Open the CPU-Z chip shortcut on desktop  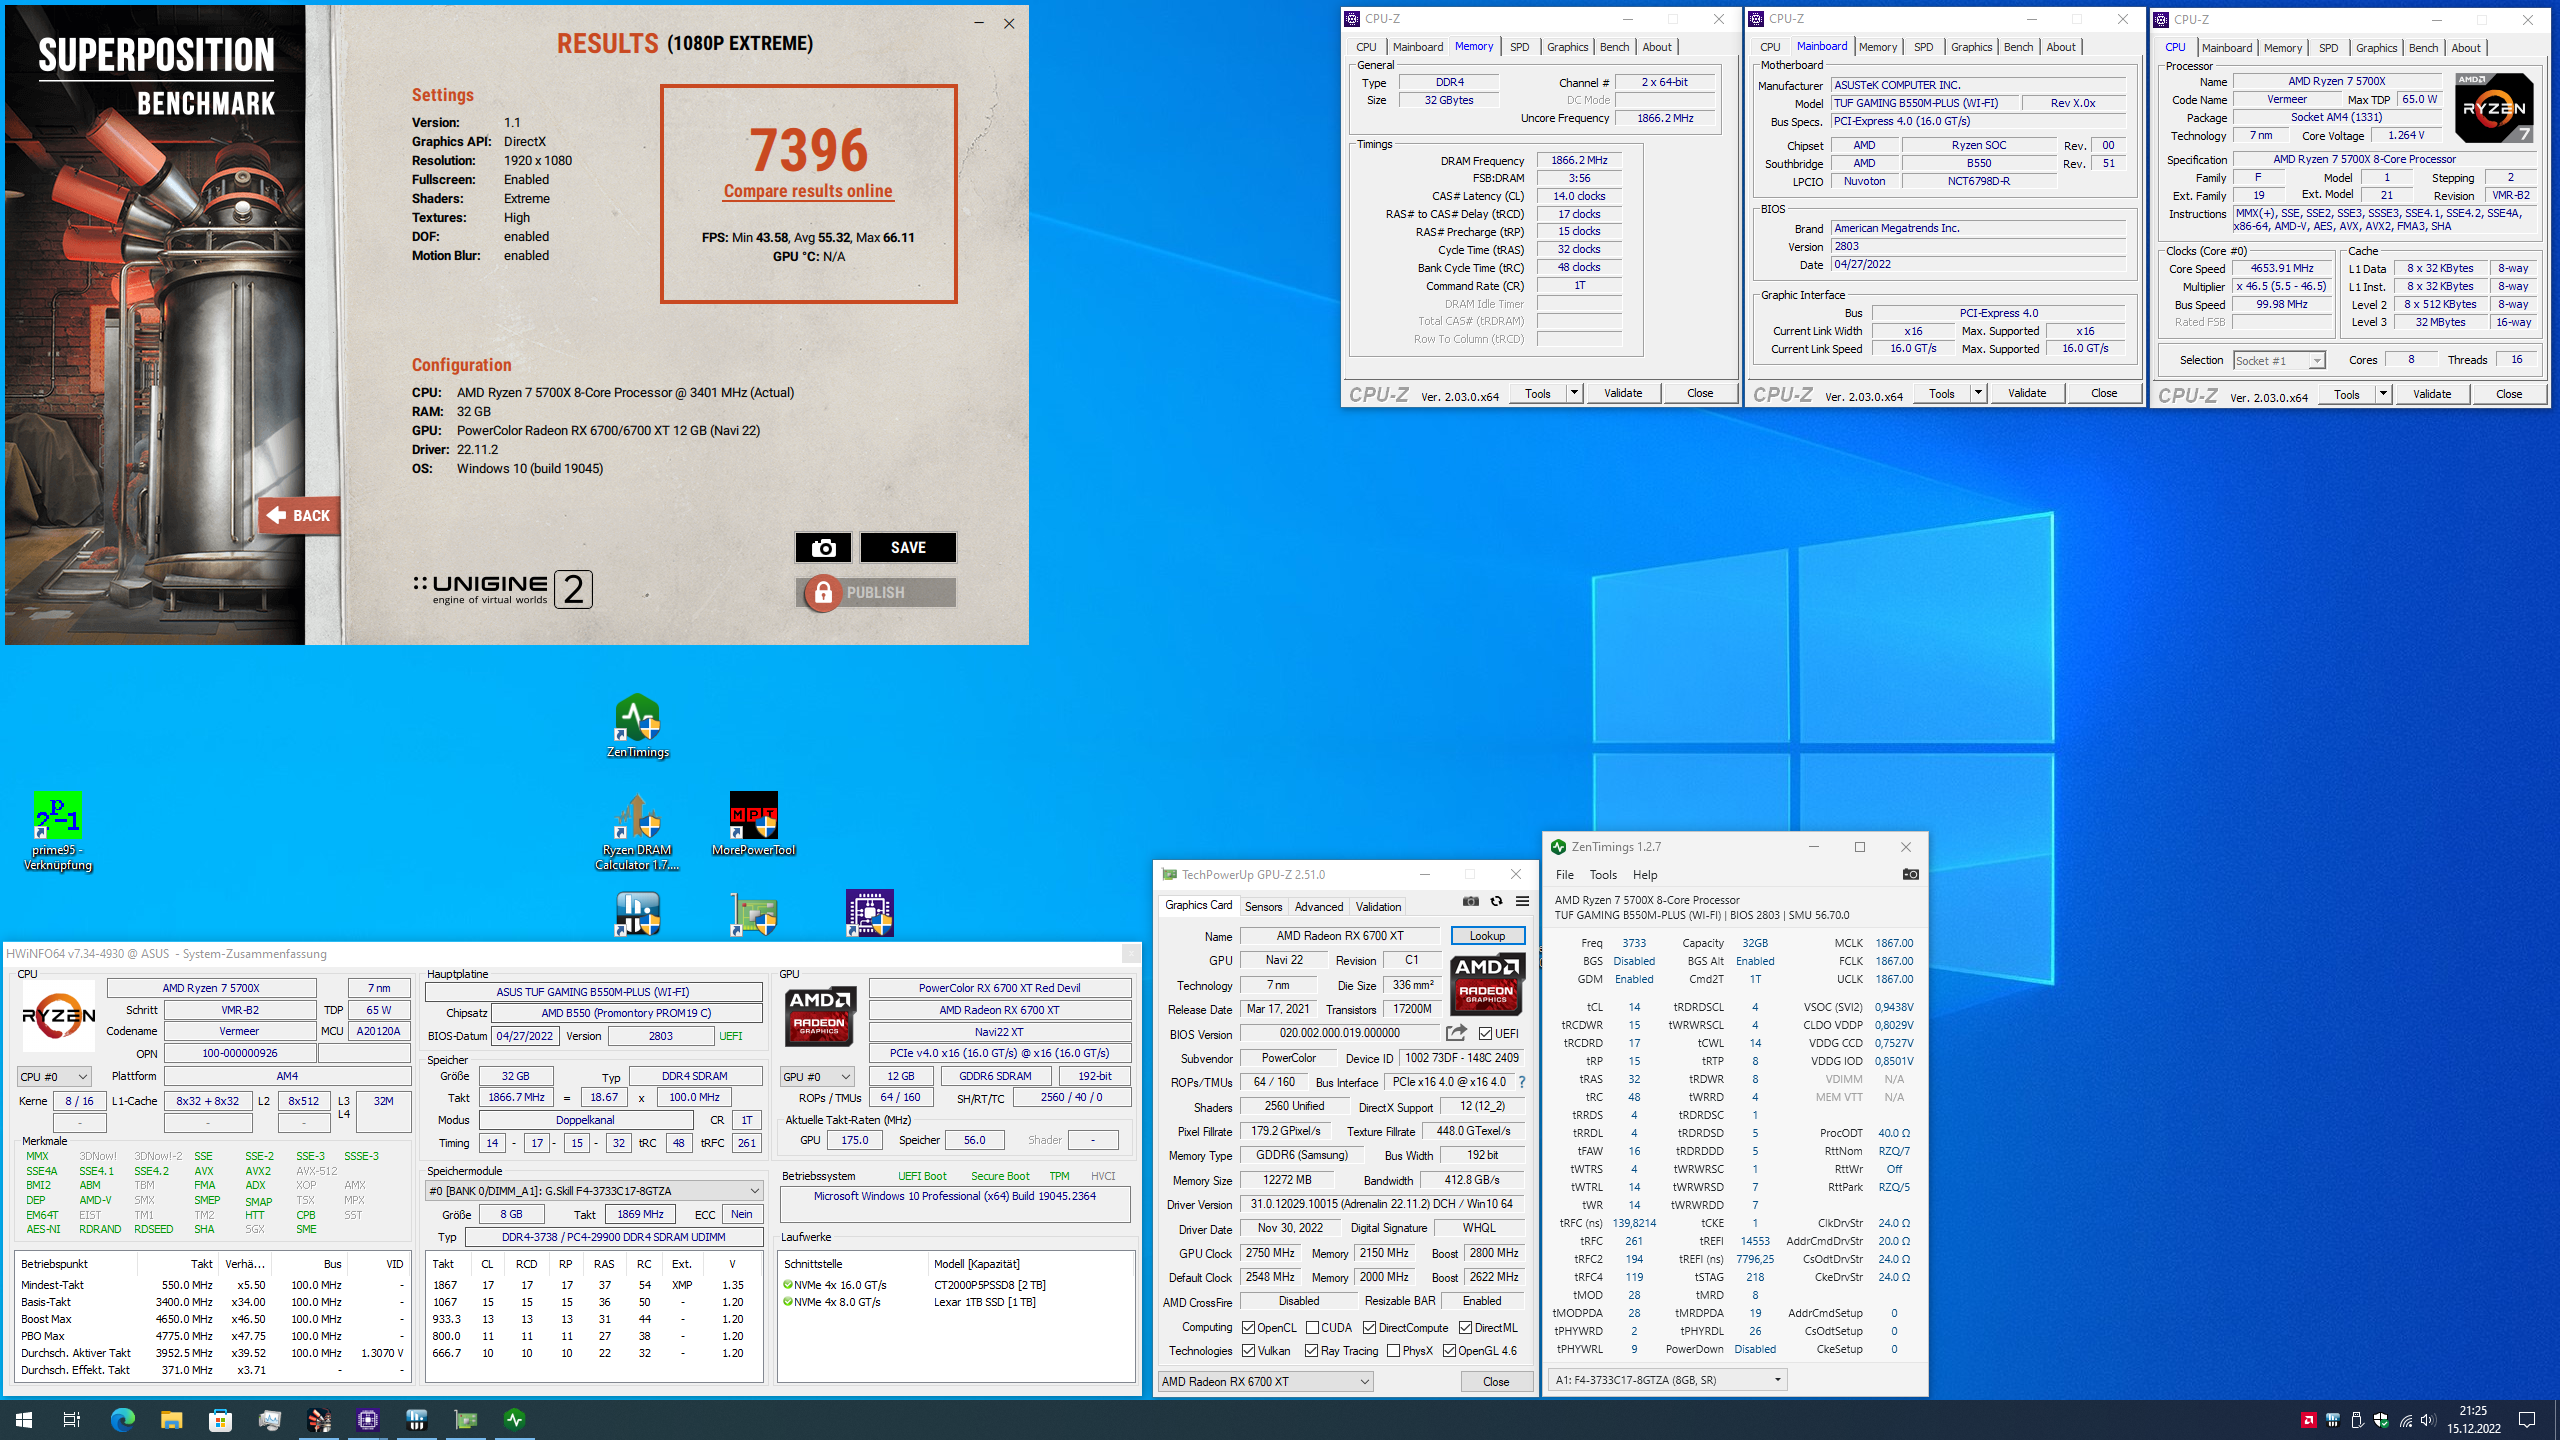pos(869,914)
